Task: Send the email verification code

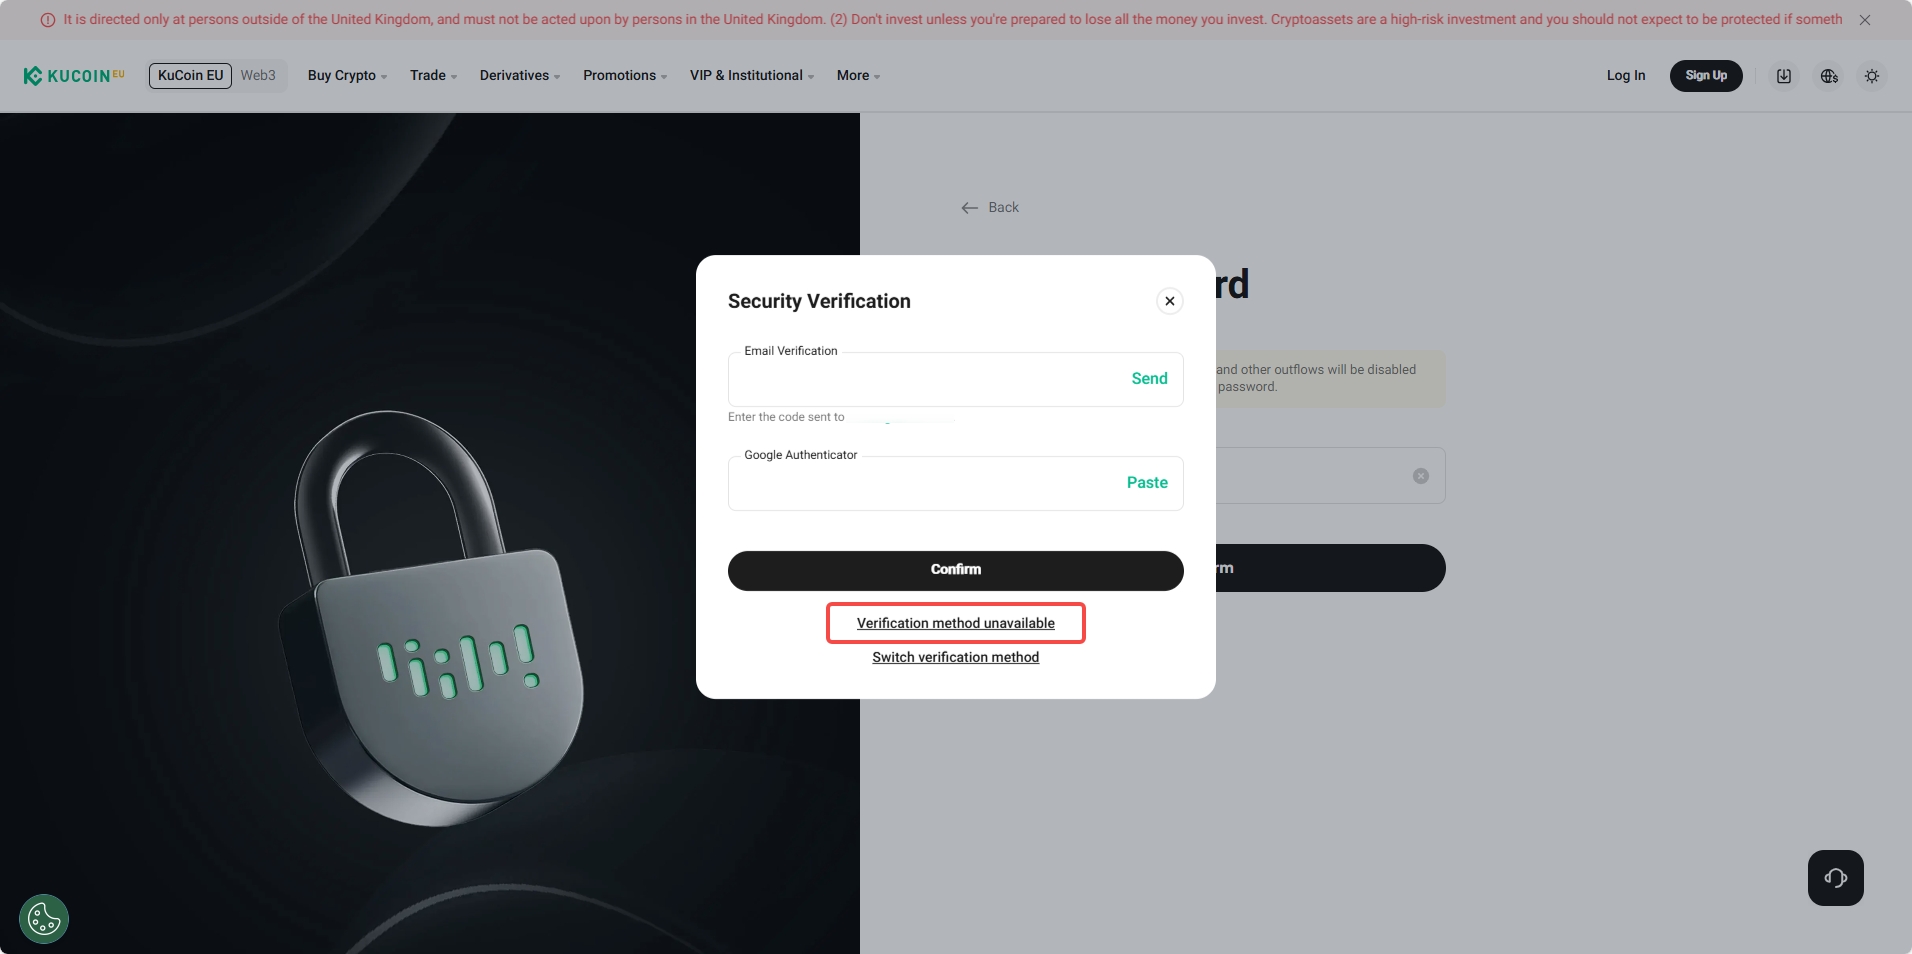Action: pos(1149,379)
